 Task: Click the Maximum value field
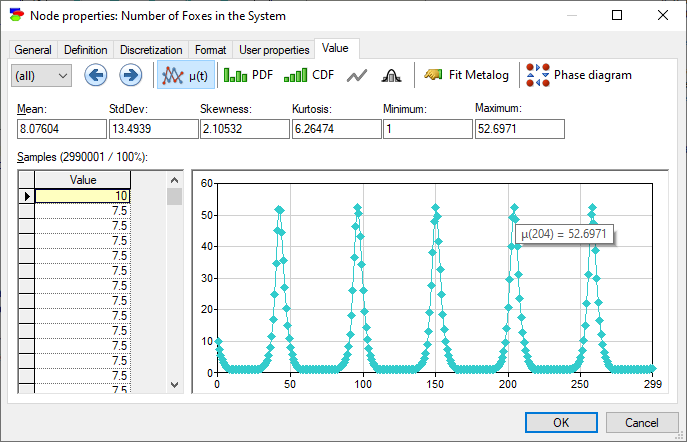tap(520, 129)
